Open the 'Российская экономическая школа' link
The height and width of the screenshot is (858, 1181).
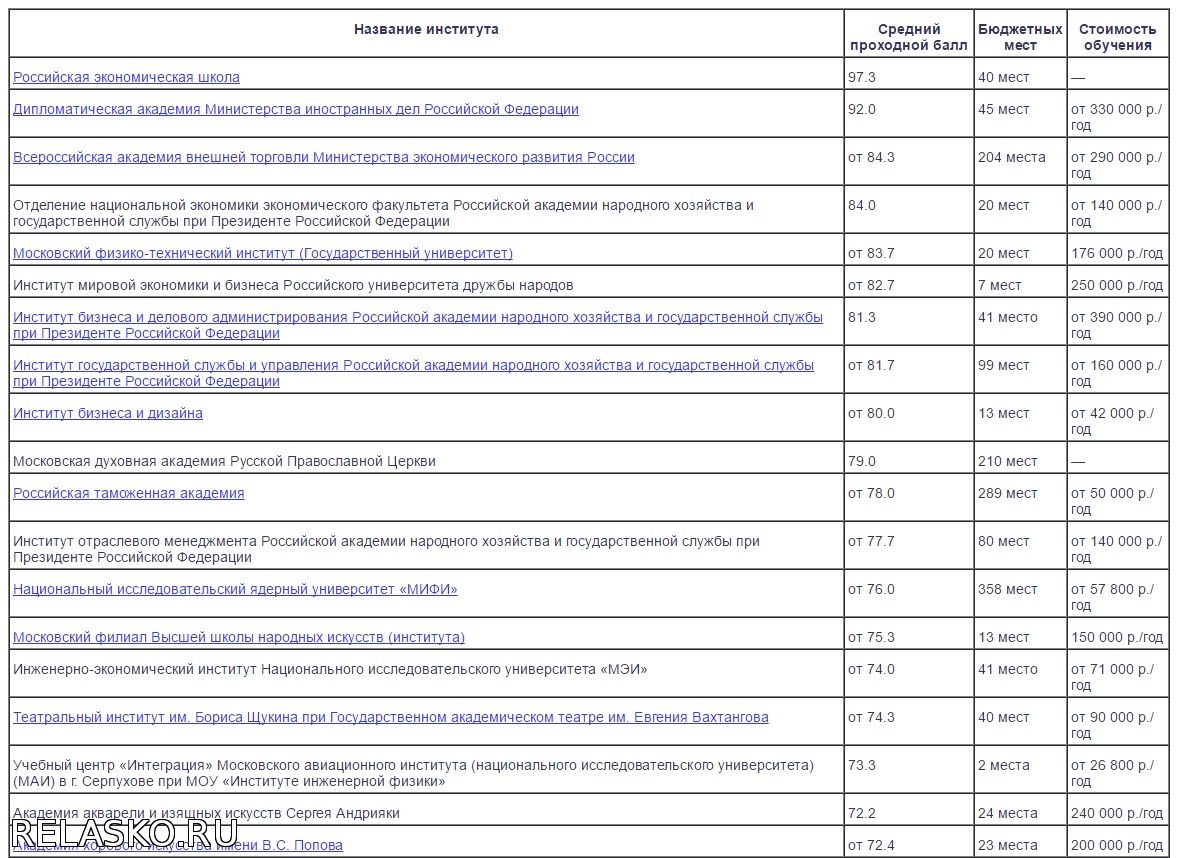[x=127, y=77]
